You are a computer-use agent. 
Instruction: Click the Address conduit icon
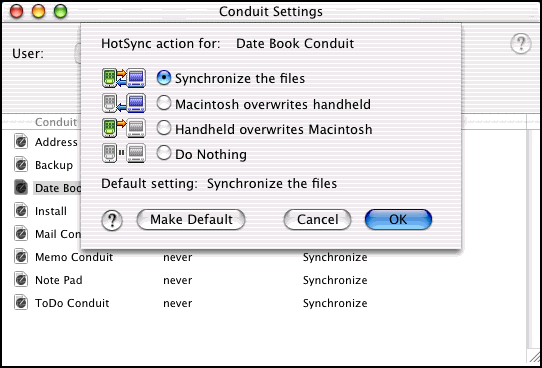coord(21,142)
